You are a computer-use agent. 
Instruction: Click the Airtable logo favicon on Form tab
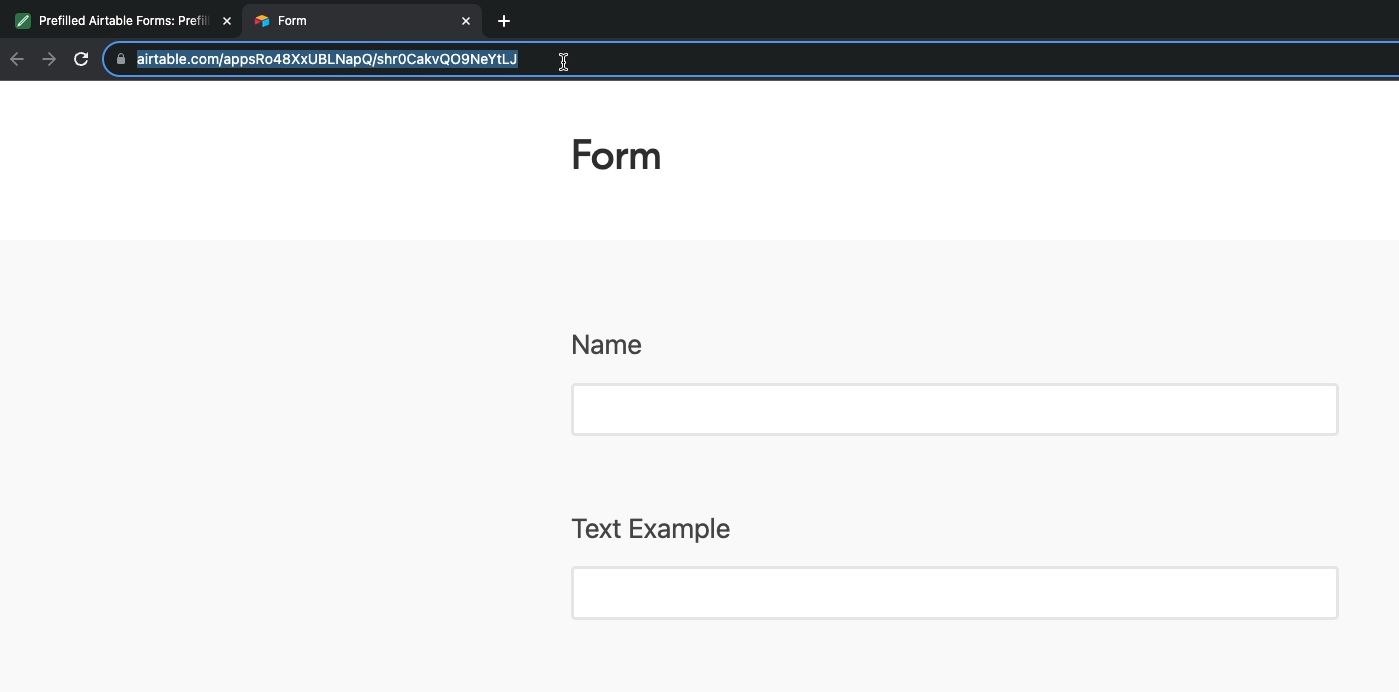tap(262, 21)
